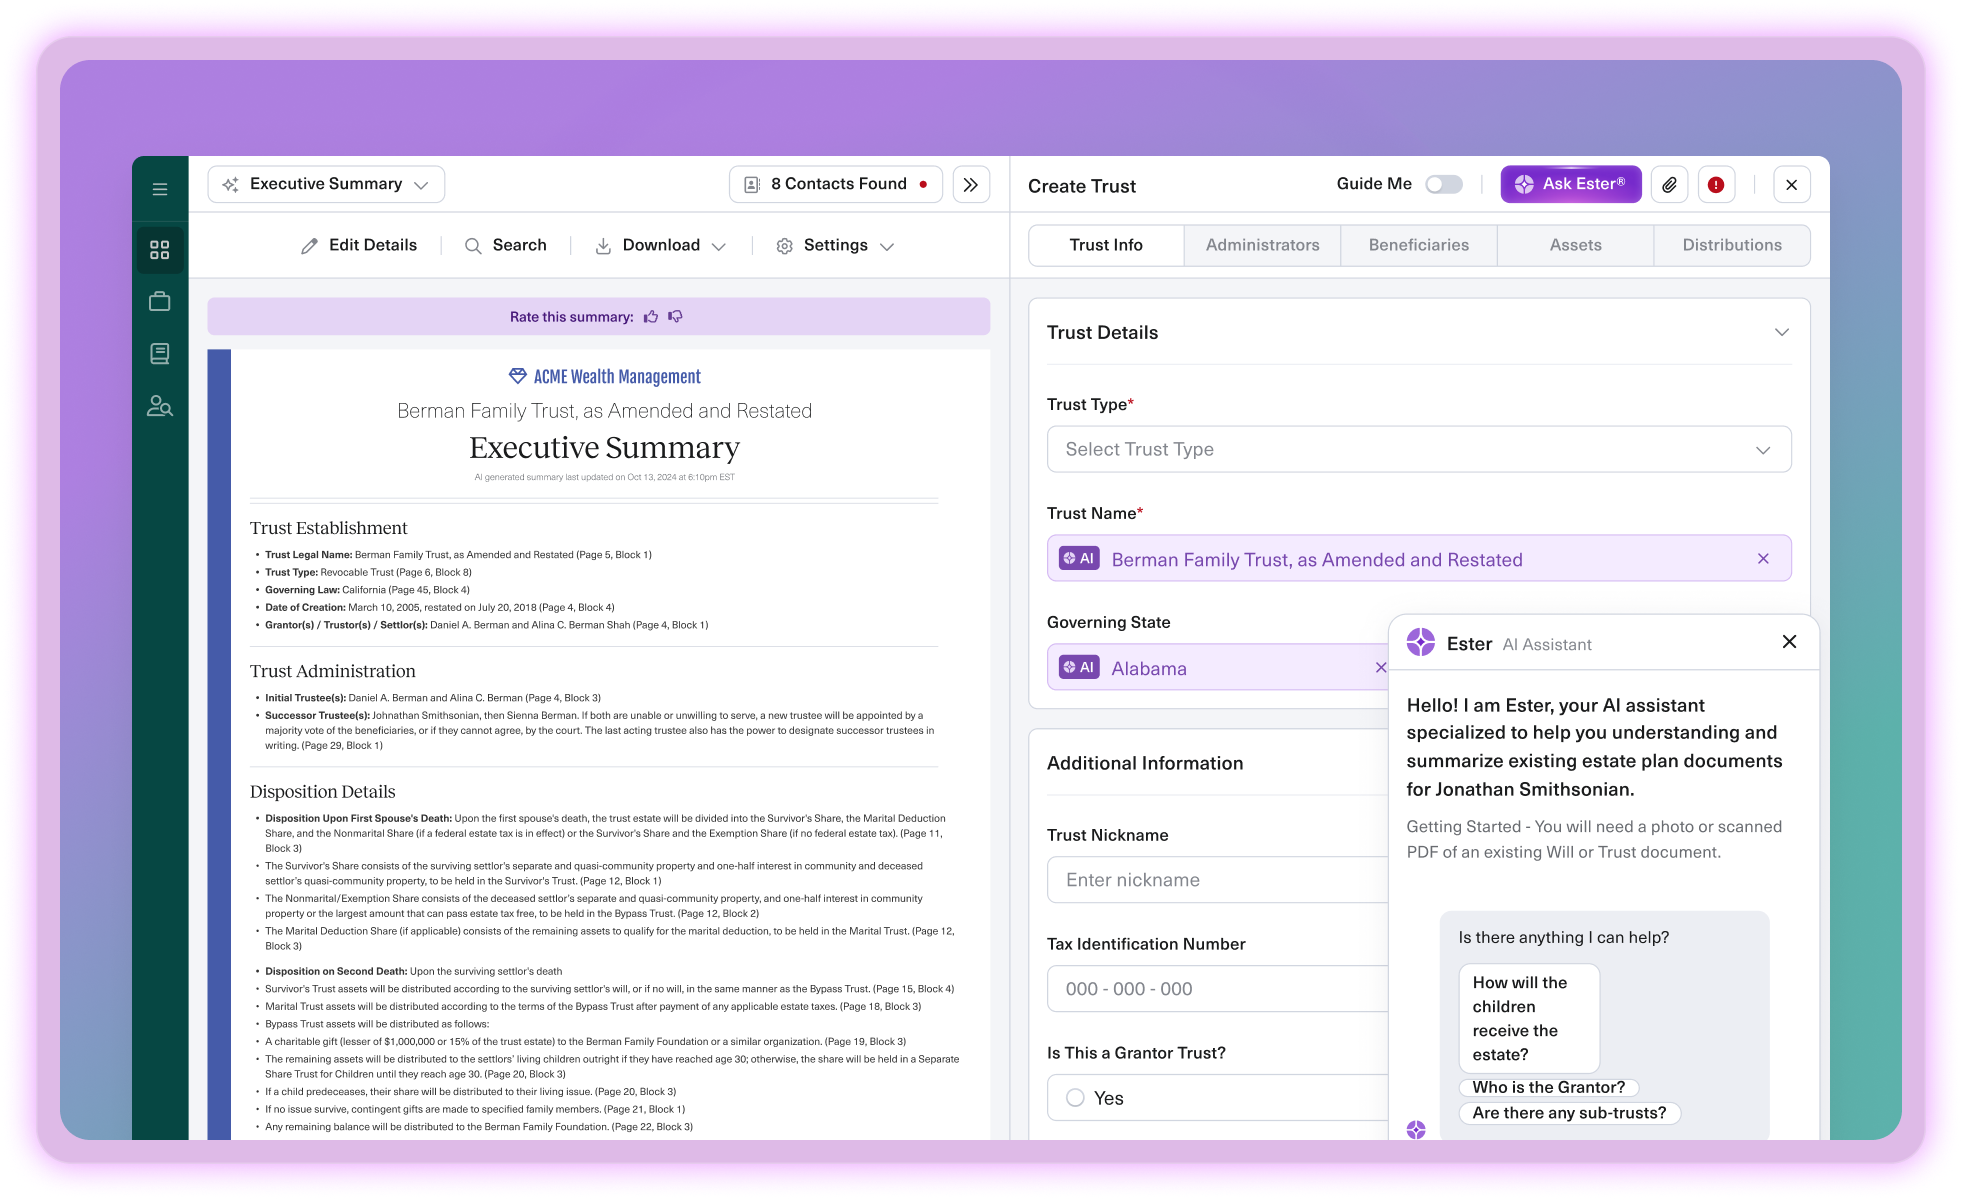Open the hamburger menu in the sidebar
The image size is (1962, 1200).
[x=160, y=189]
